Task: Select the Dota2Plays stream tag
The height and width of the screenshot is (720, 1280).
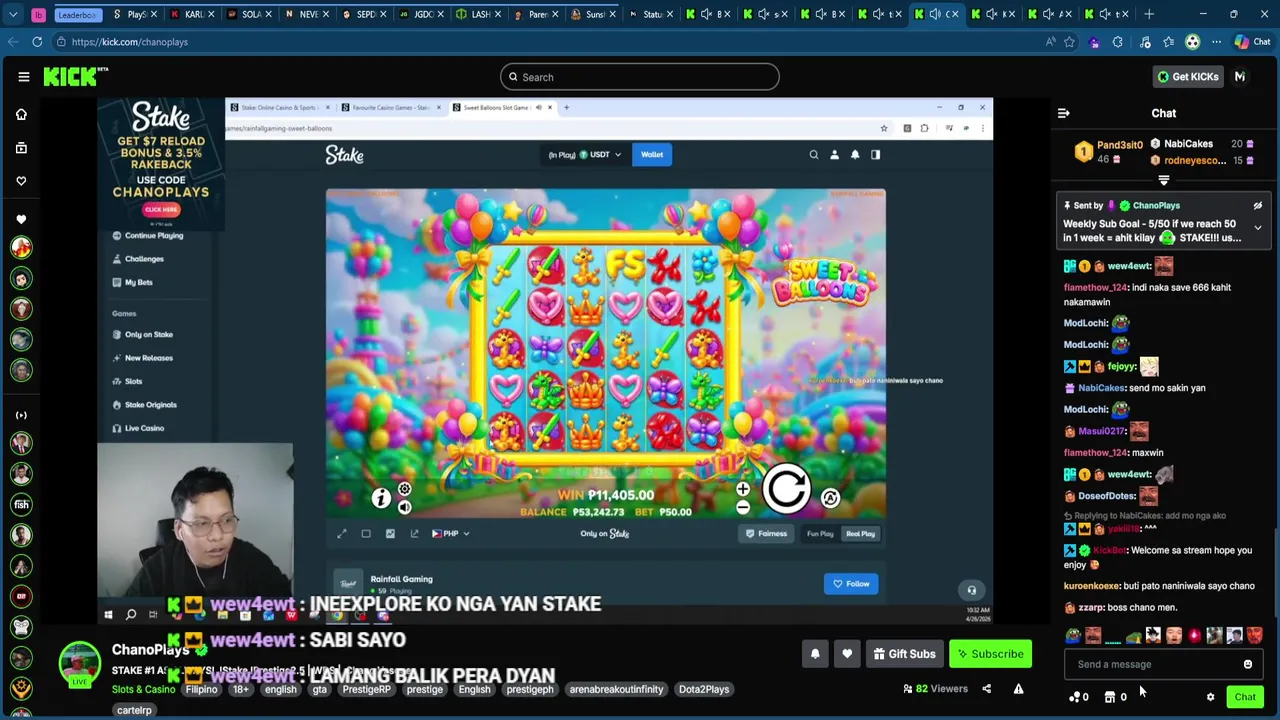Action: tap(704, 689)
